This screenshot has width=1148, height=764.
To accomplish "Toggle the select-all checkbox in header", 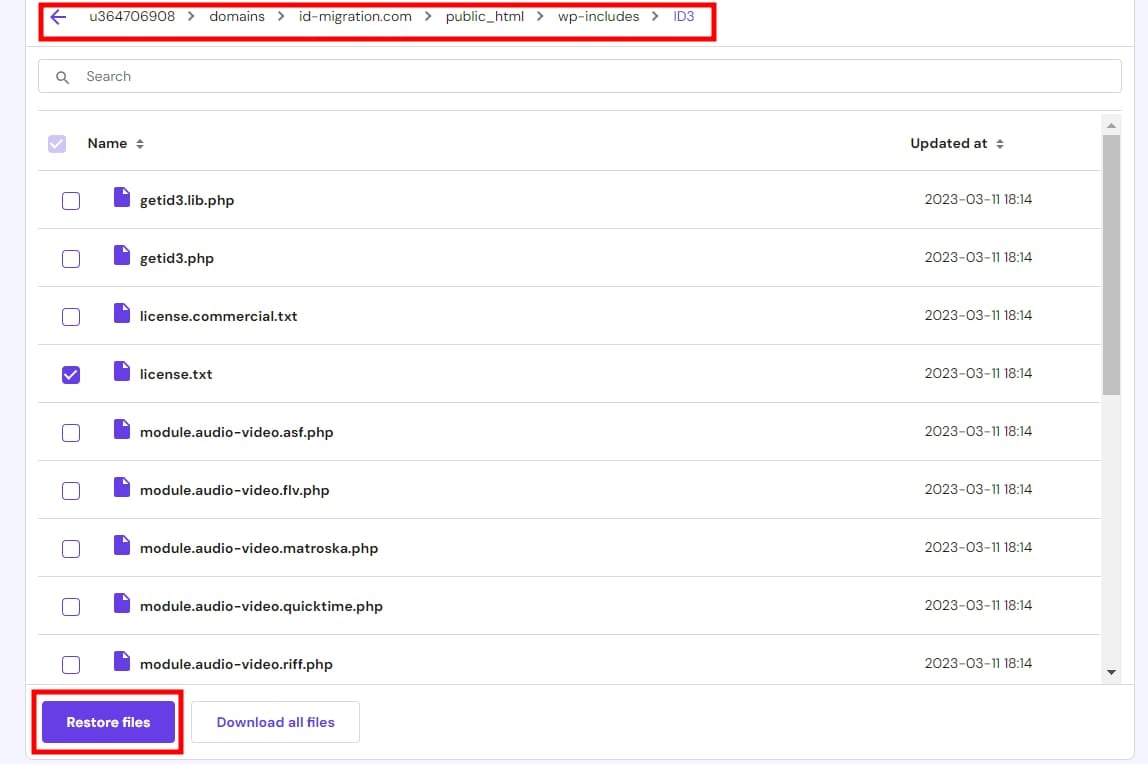I will tap(57, 144).
